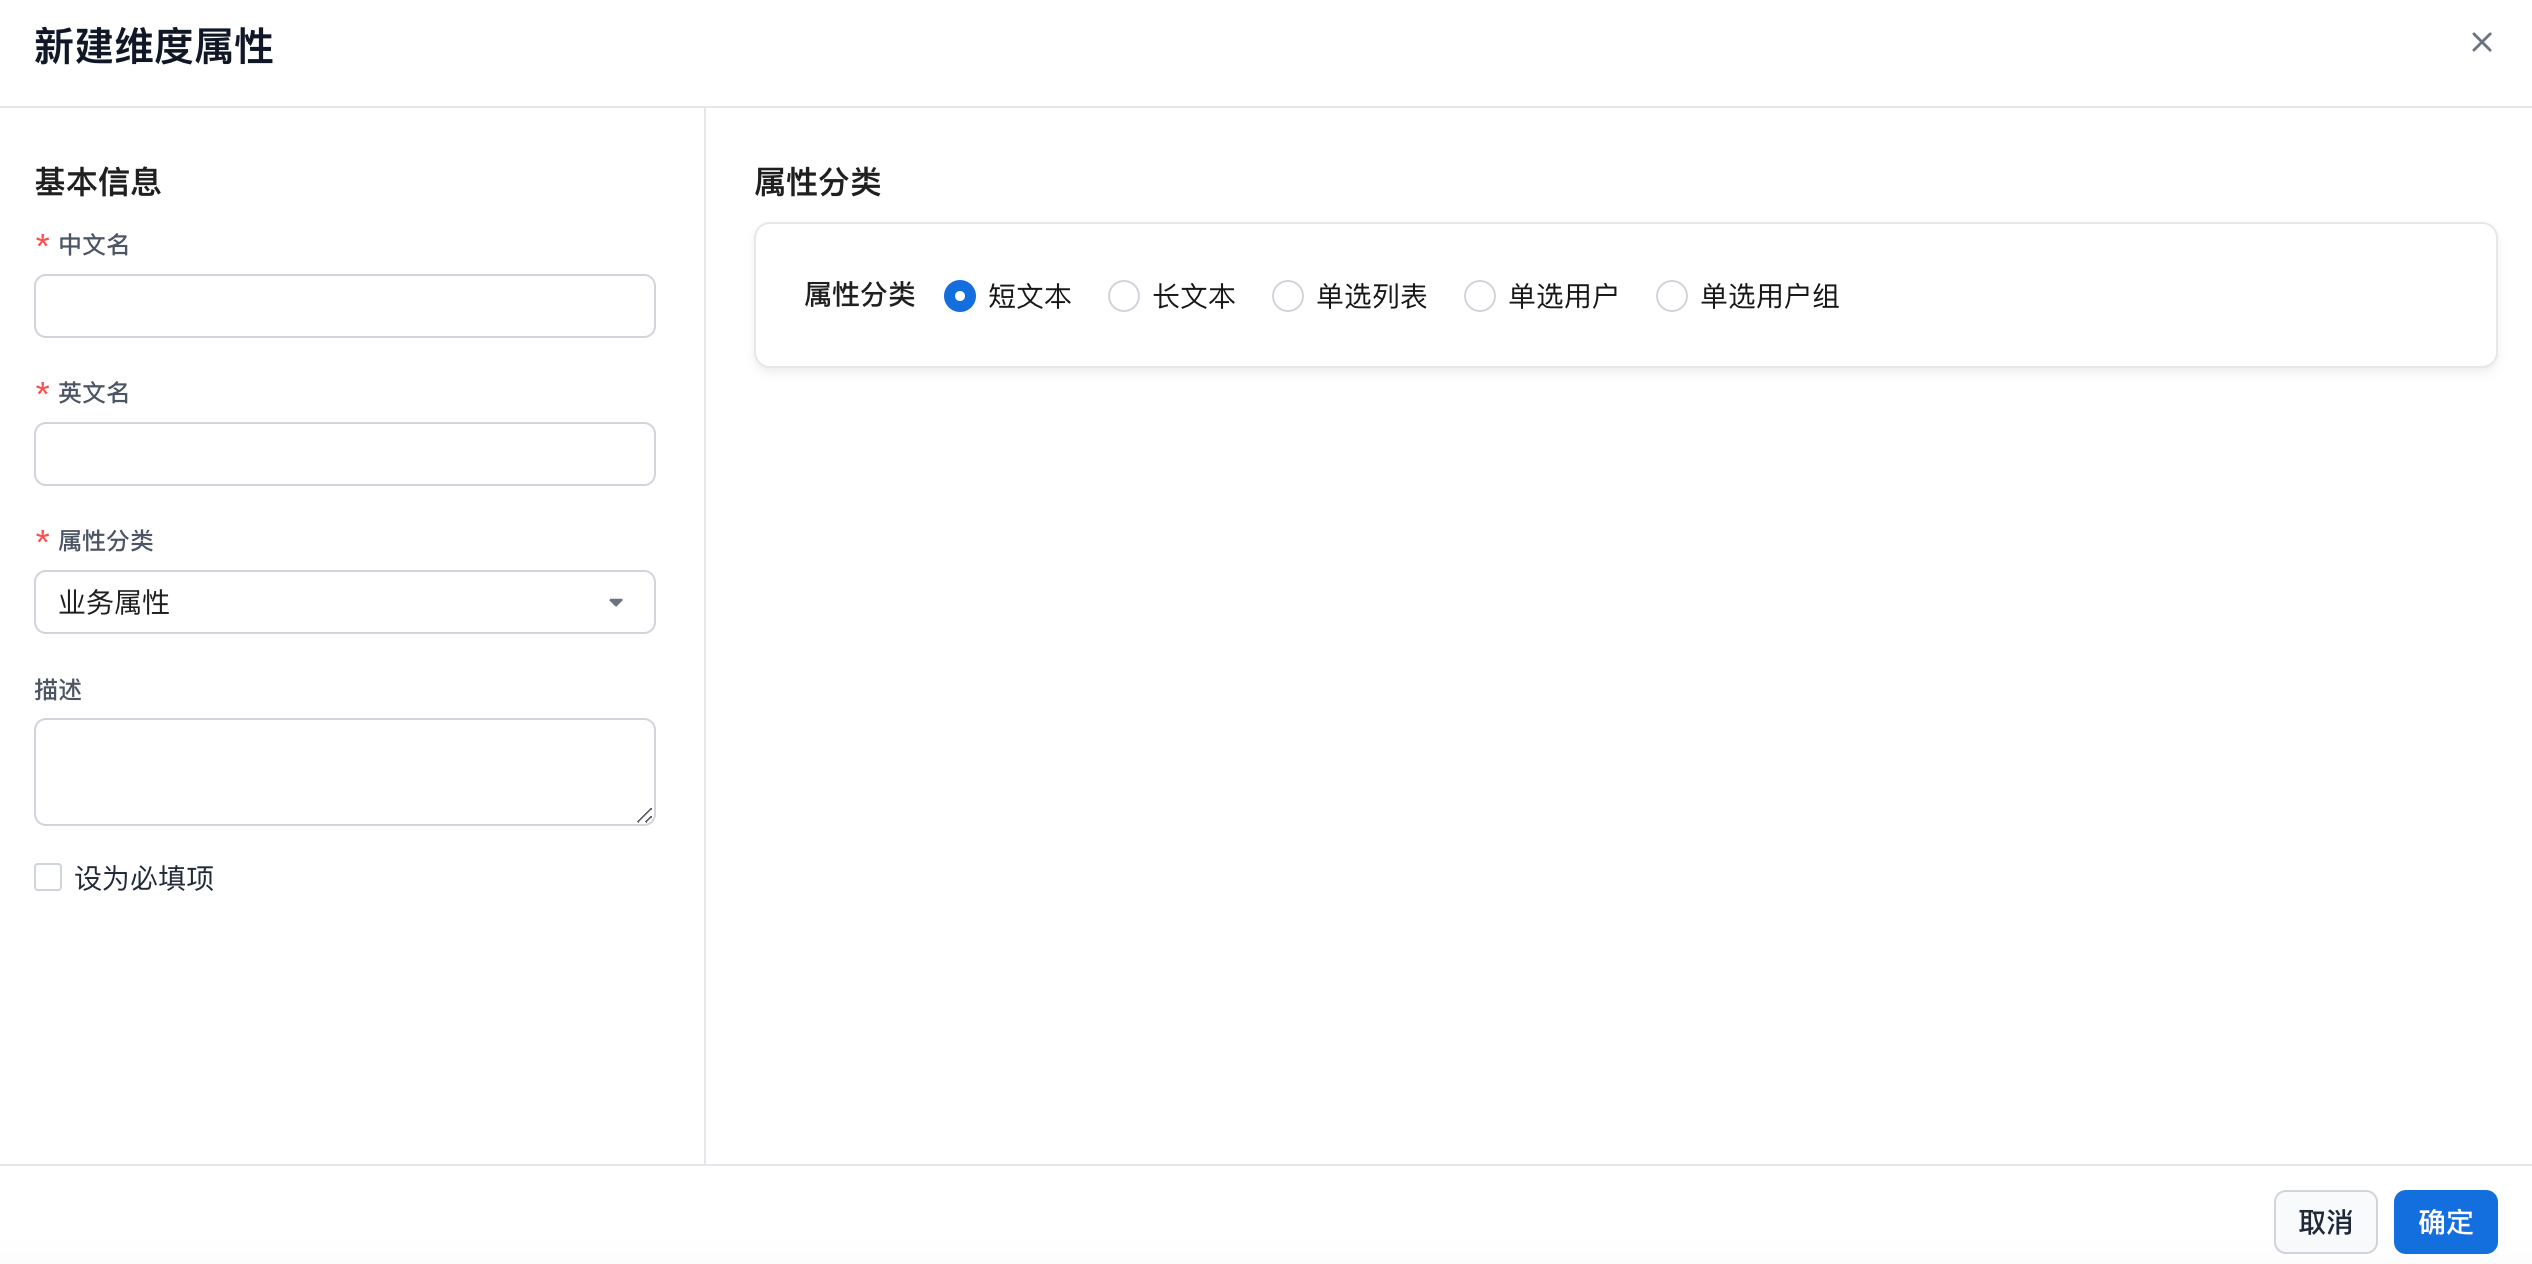Screen dimensions: 2532x1264
Task: Click the 描述 textarea resize handle
Action: click(x=645, y=816)
